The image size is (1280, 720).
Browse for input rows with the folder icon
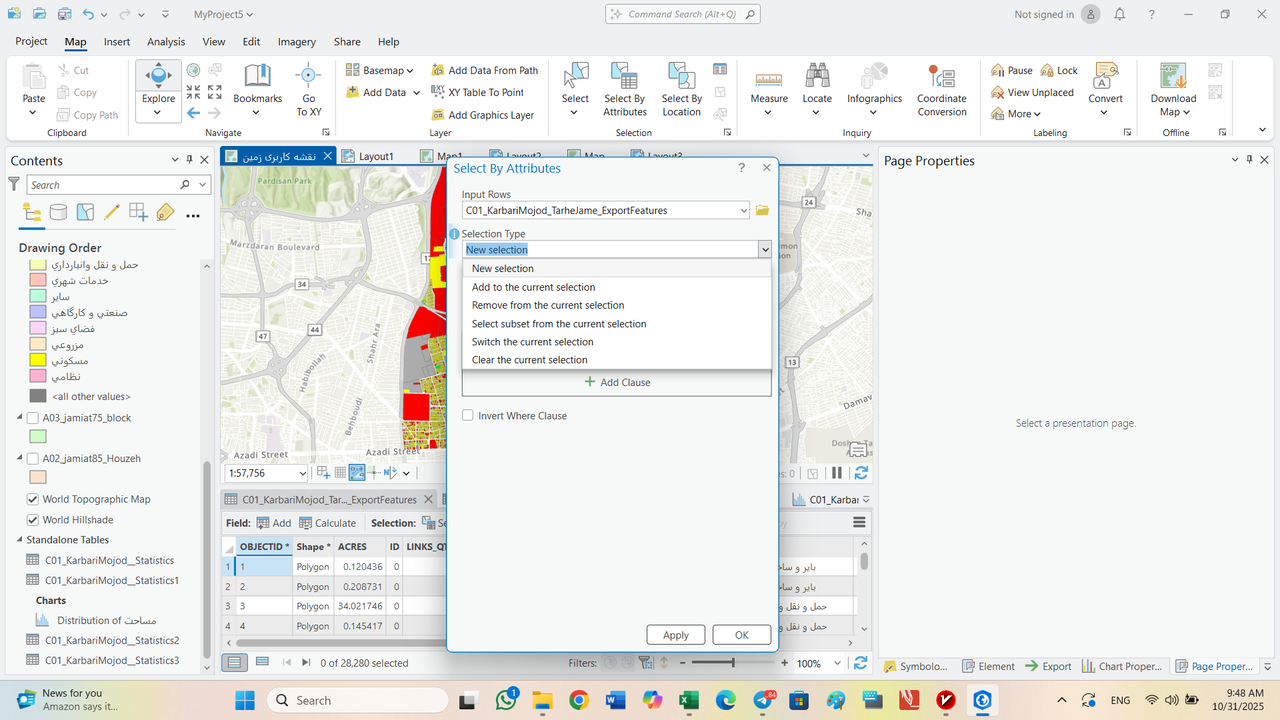pos(762,210)
